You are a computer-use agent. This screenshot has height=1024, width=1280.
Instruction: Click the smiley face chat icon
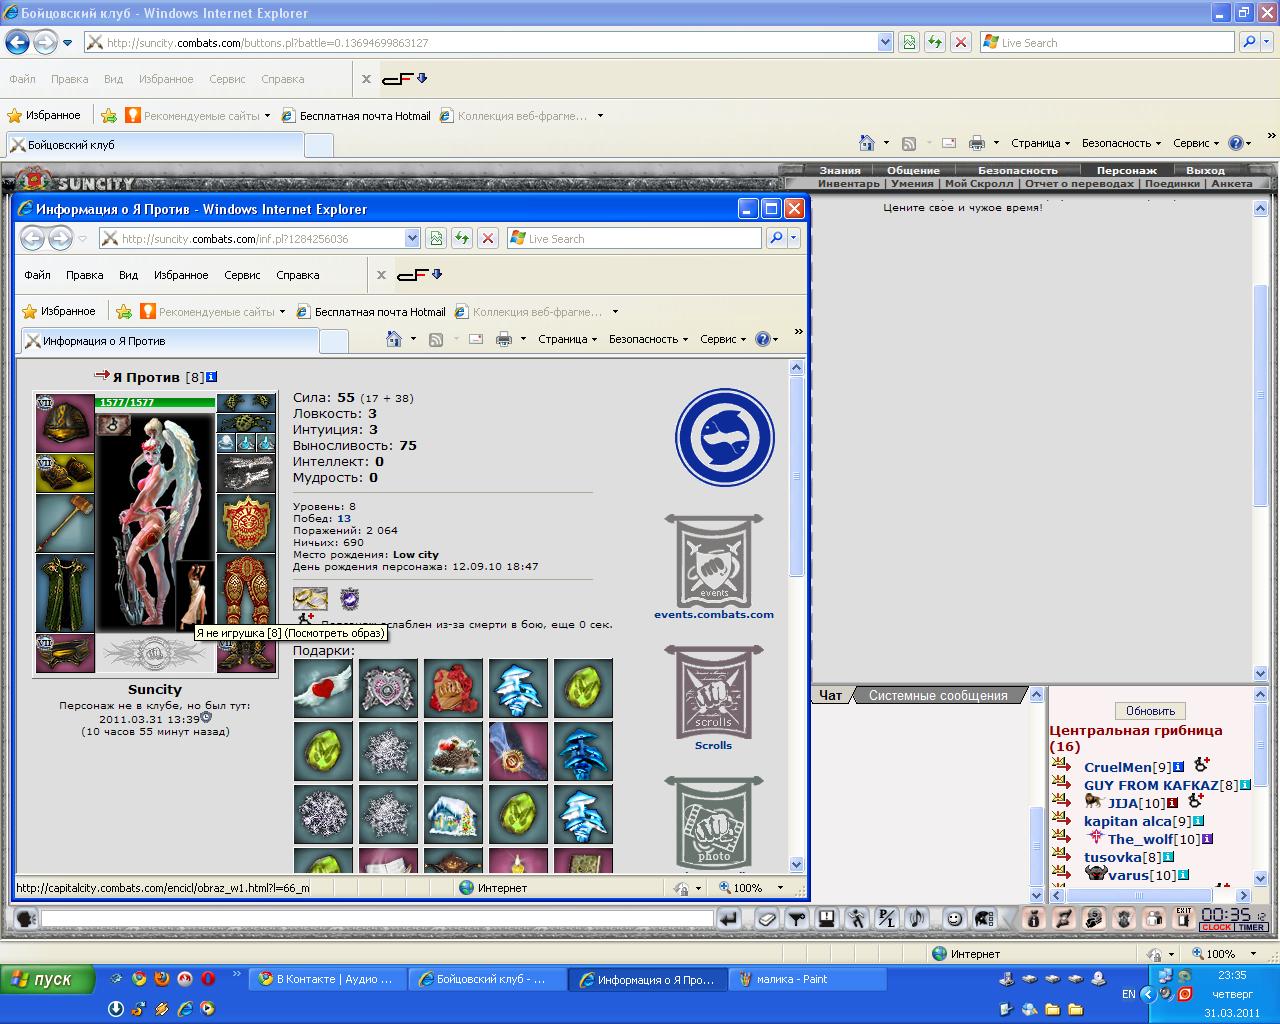point(954,918)
